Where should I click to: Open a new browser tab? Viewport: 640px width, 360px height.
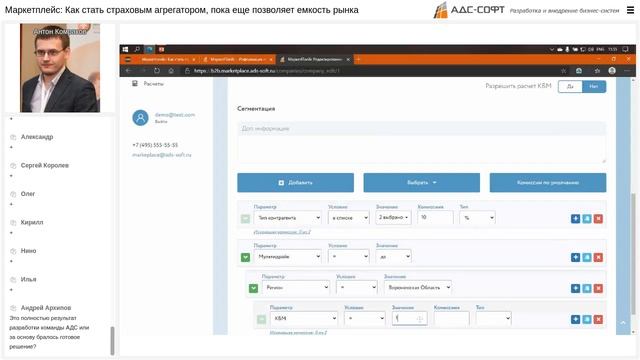(x=358, y=60)
